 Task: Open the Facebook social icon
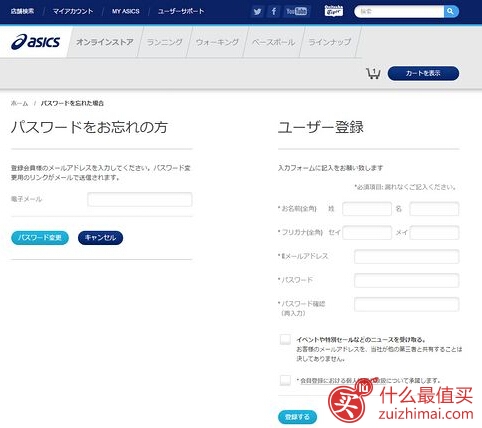tap(273, 11)
